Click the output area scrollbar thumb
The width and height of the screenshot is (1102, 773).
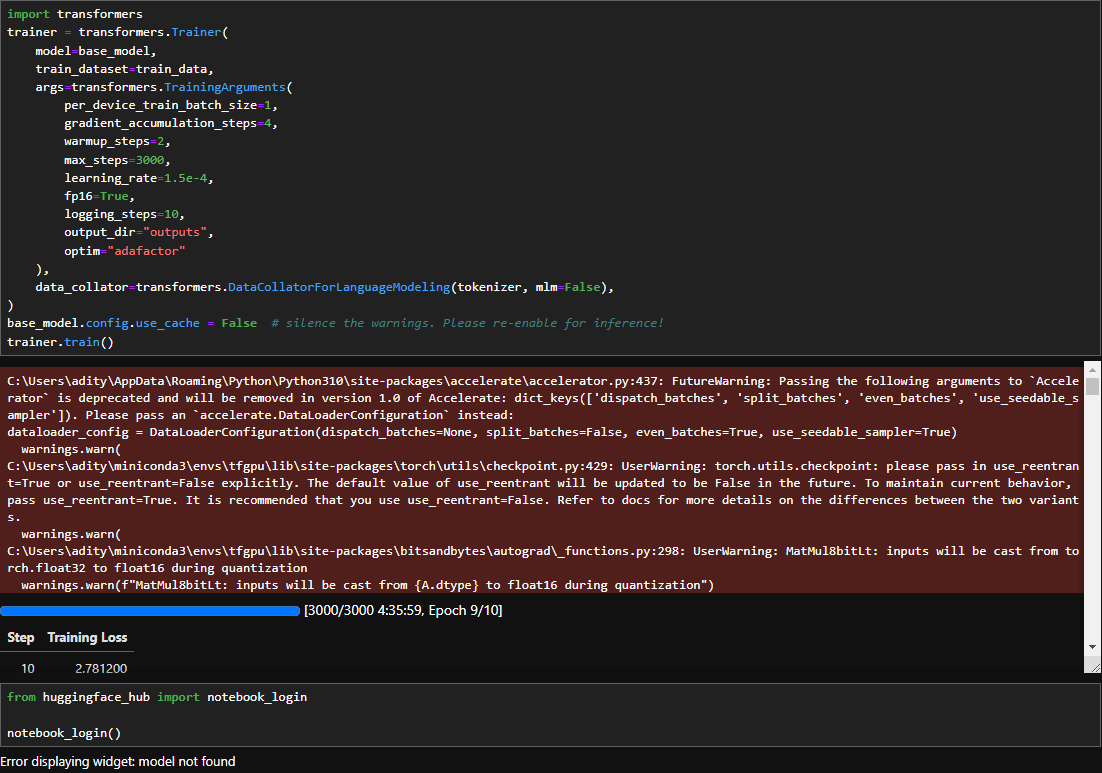(1092, 387)
